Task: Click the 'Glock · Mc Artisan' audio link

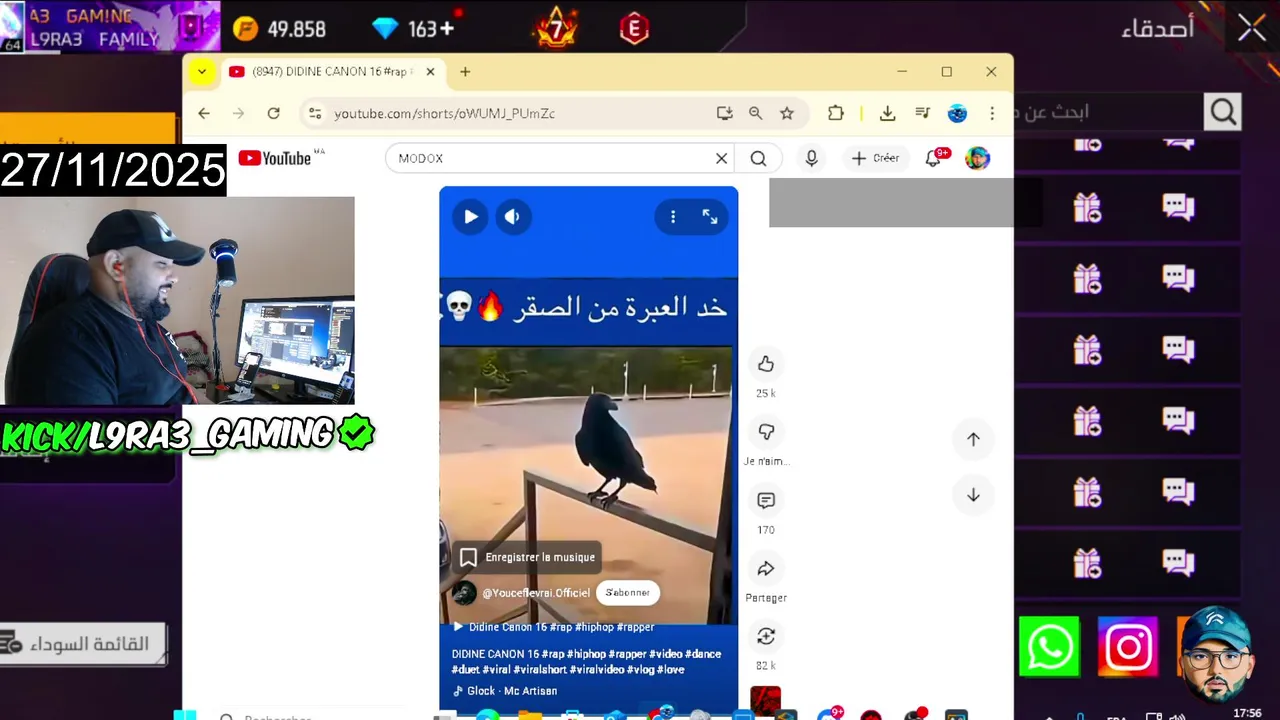Action: (x=505, y=691)
